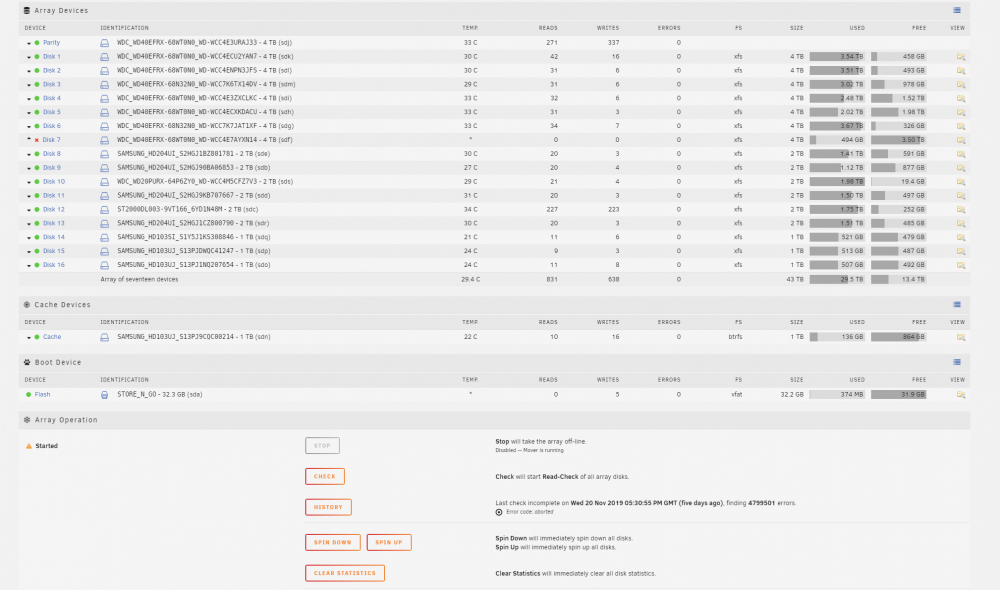Click the red X status on Disk 7
The width and height of the screenshot is (1000, 590).
tap(37, 140)
